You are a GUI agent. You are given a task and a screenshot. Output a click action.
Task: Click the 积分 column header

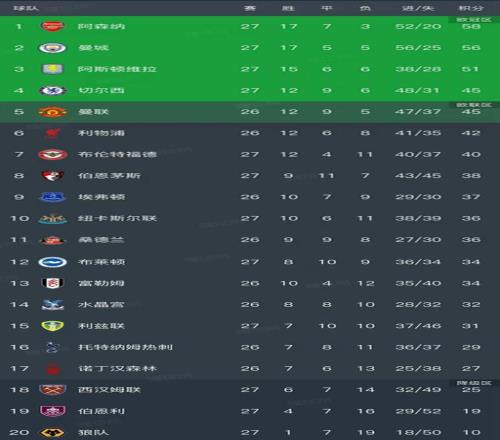[x=471, y=8]
